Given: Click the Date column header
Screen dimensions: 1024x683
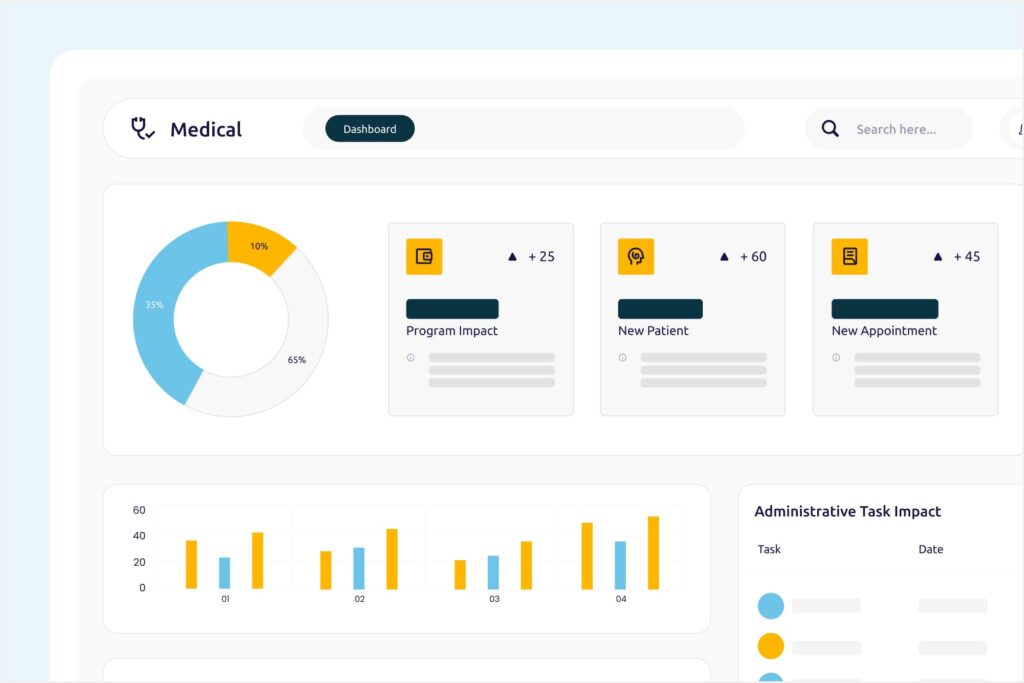Looking at the screenshot, I should [930, 549].
